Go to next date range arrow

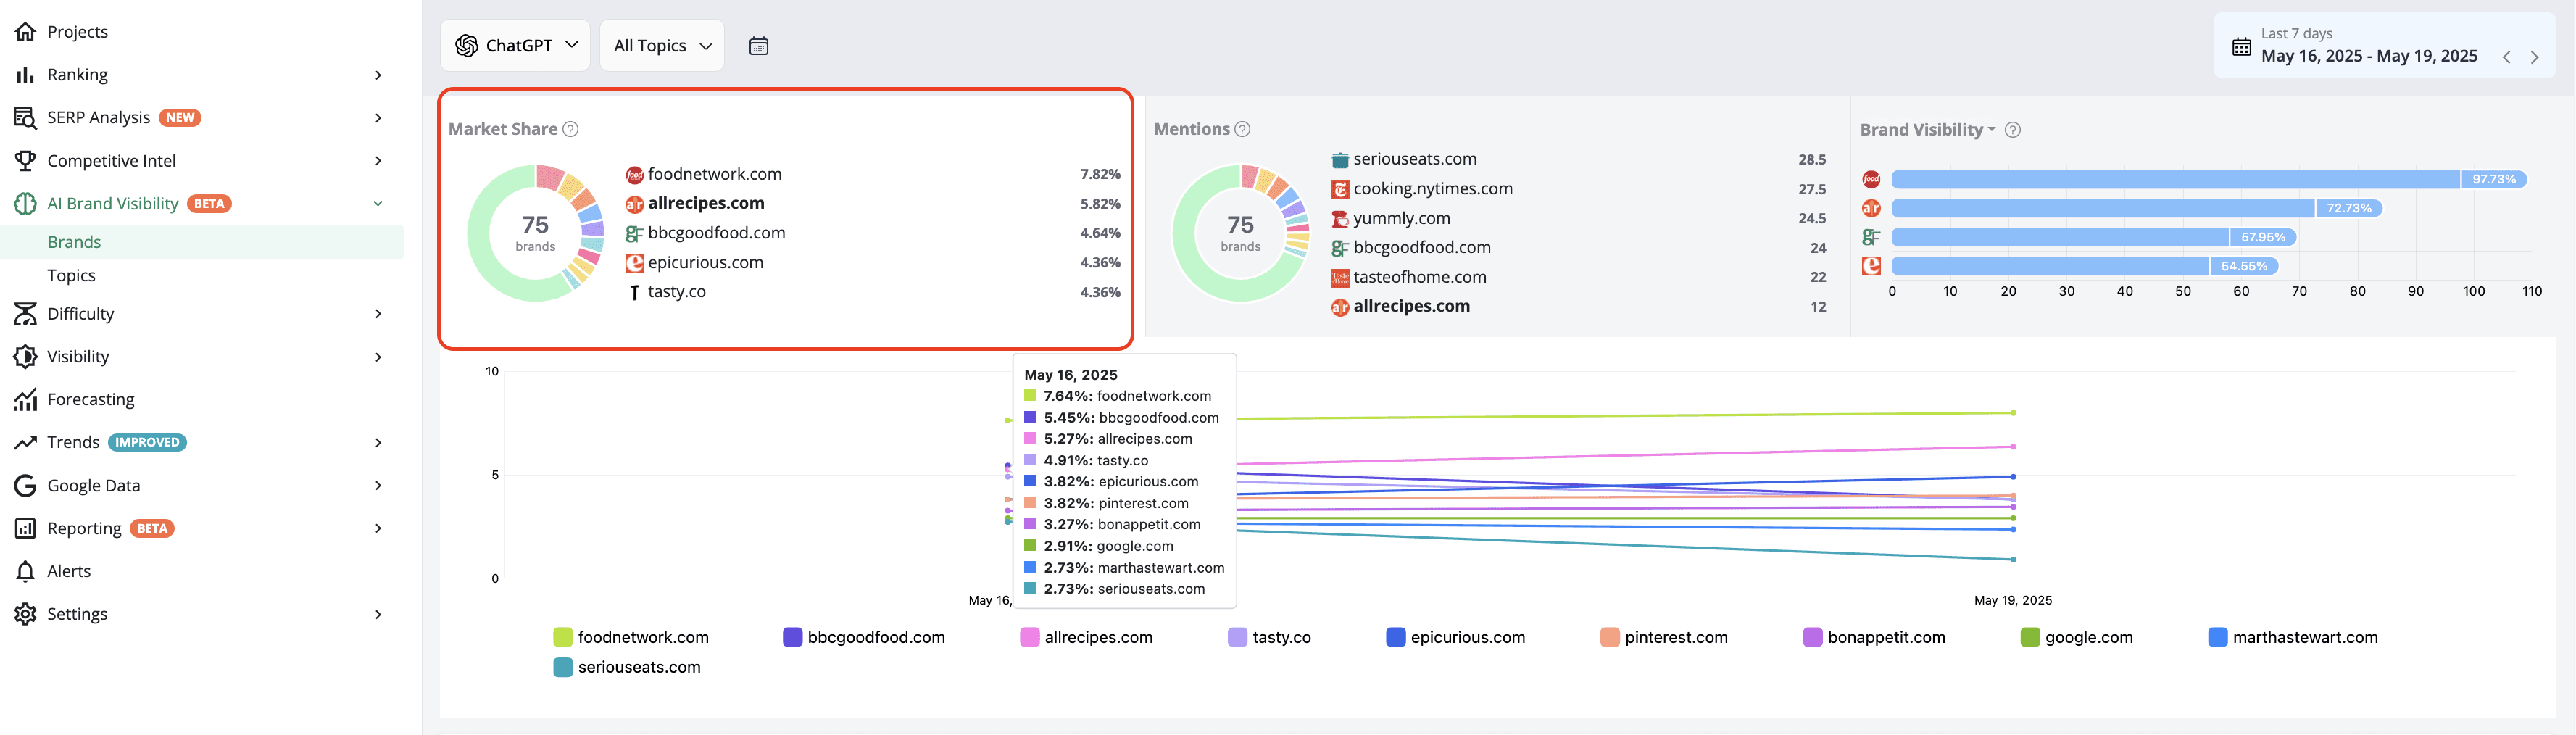coord(2534,57)
